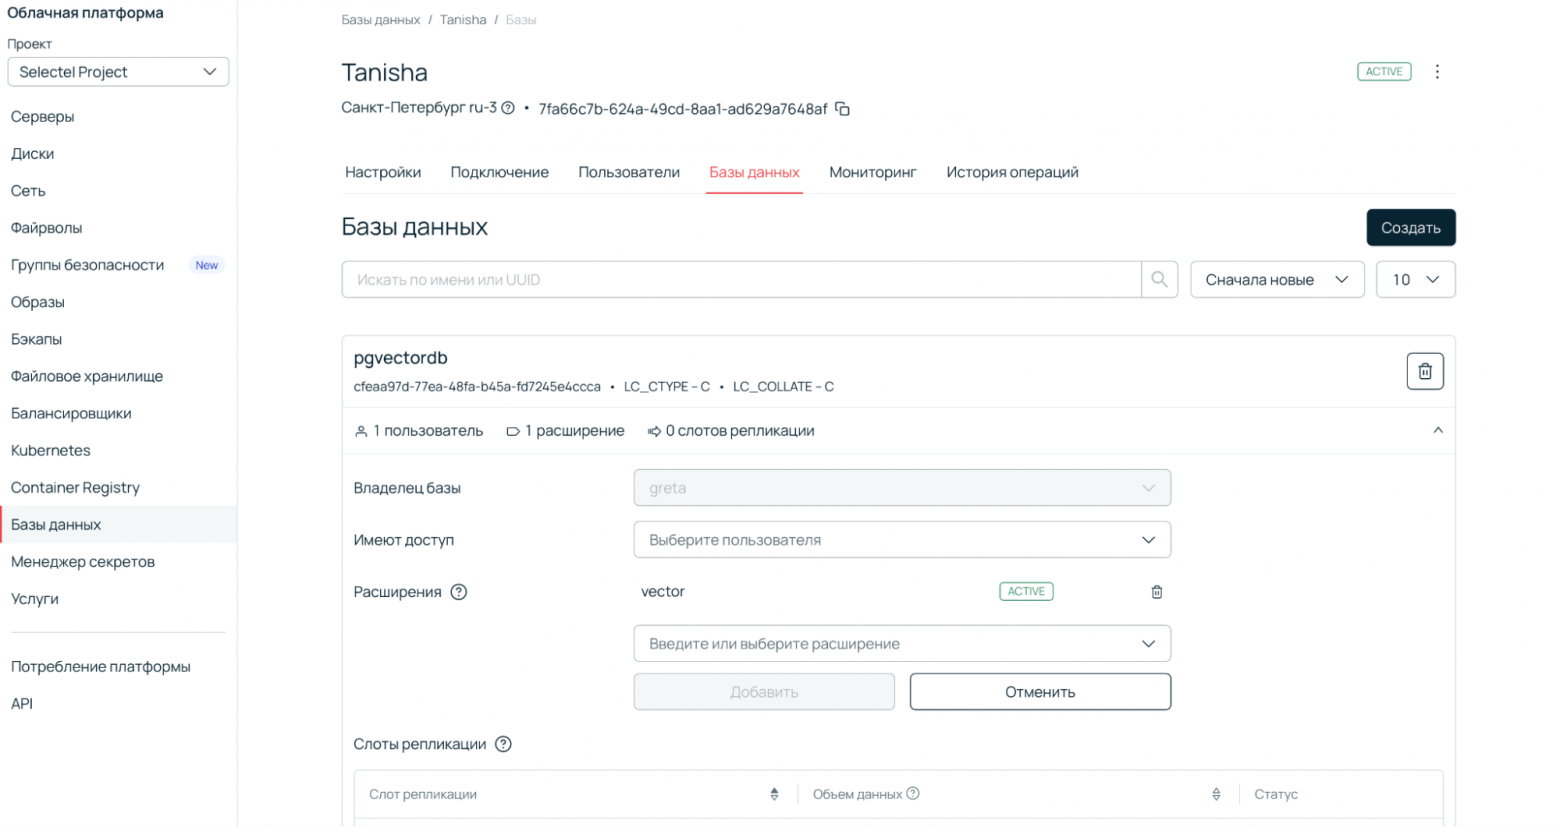
Task: Click the ACTIVE status badge of vector extension
Action: pyautogui.click(x=1026, y=591)
